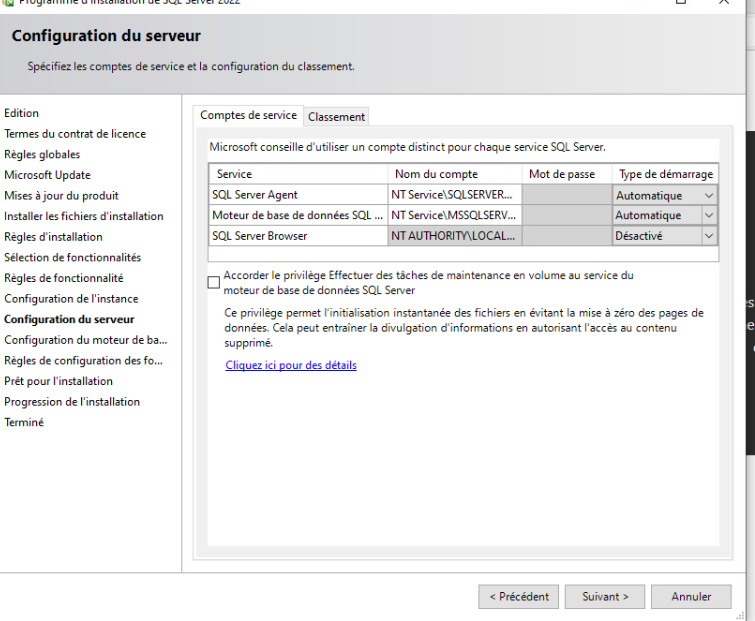The width and height of the screenshot is (755, 621).
Task: Click the 'Nom du compte' column header
Action: 455,174
